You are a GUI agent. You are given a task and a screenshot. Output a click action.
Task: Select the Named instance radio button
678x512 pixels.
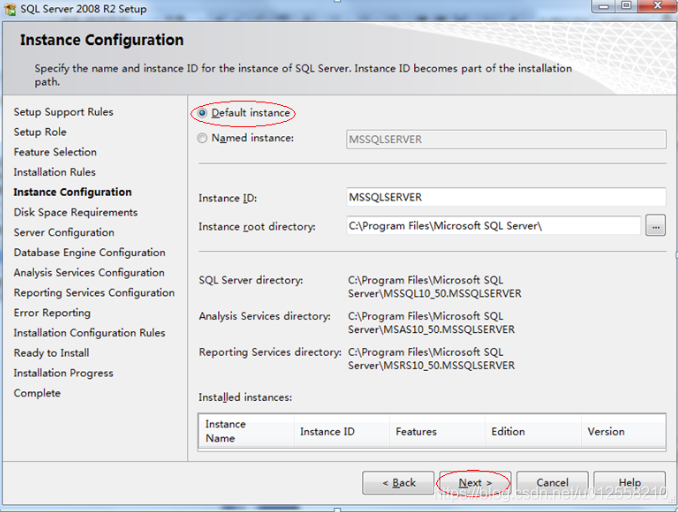(202, 138)
